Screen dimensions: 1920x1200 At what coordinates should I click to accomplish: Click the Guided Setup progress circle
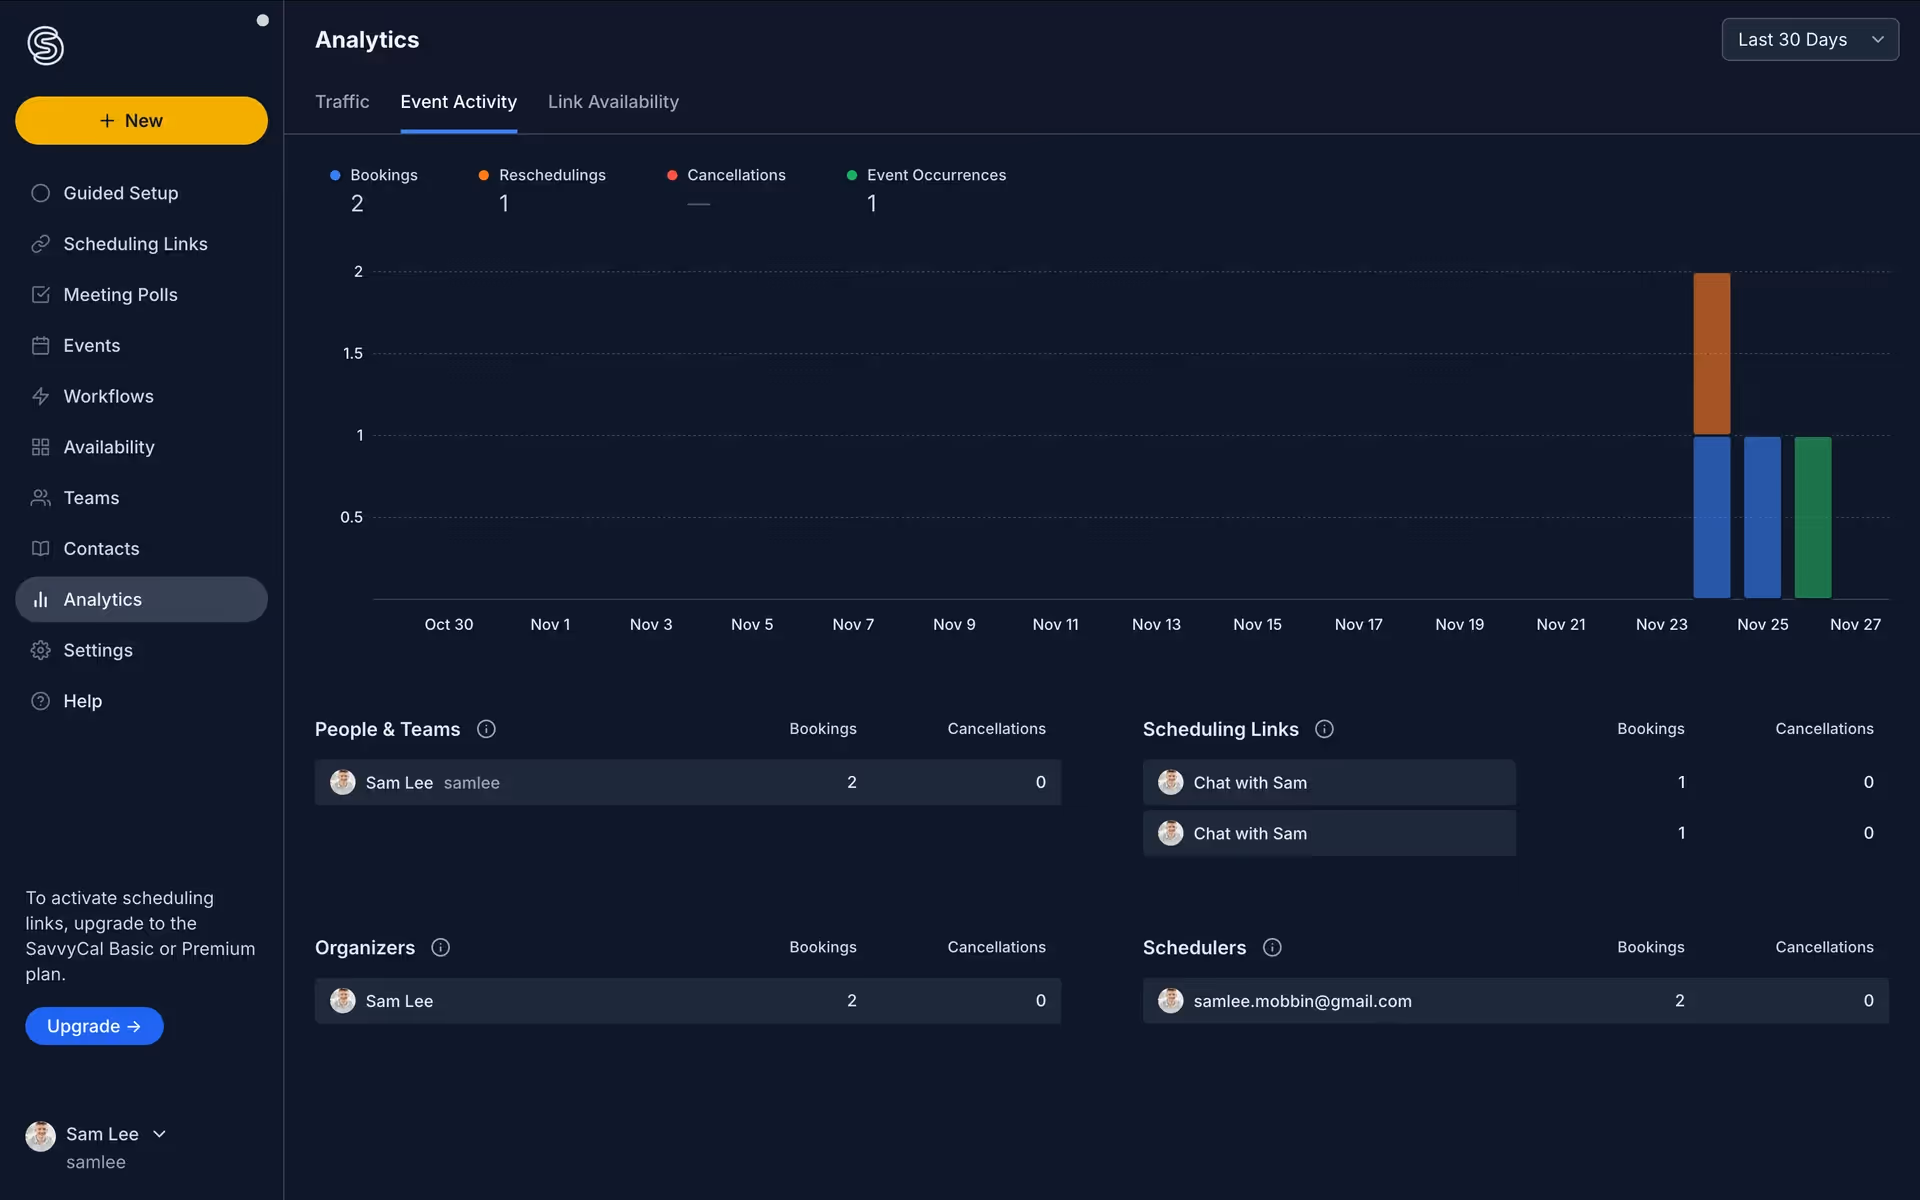coord(40,193)
